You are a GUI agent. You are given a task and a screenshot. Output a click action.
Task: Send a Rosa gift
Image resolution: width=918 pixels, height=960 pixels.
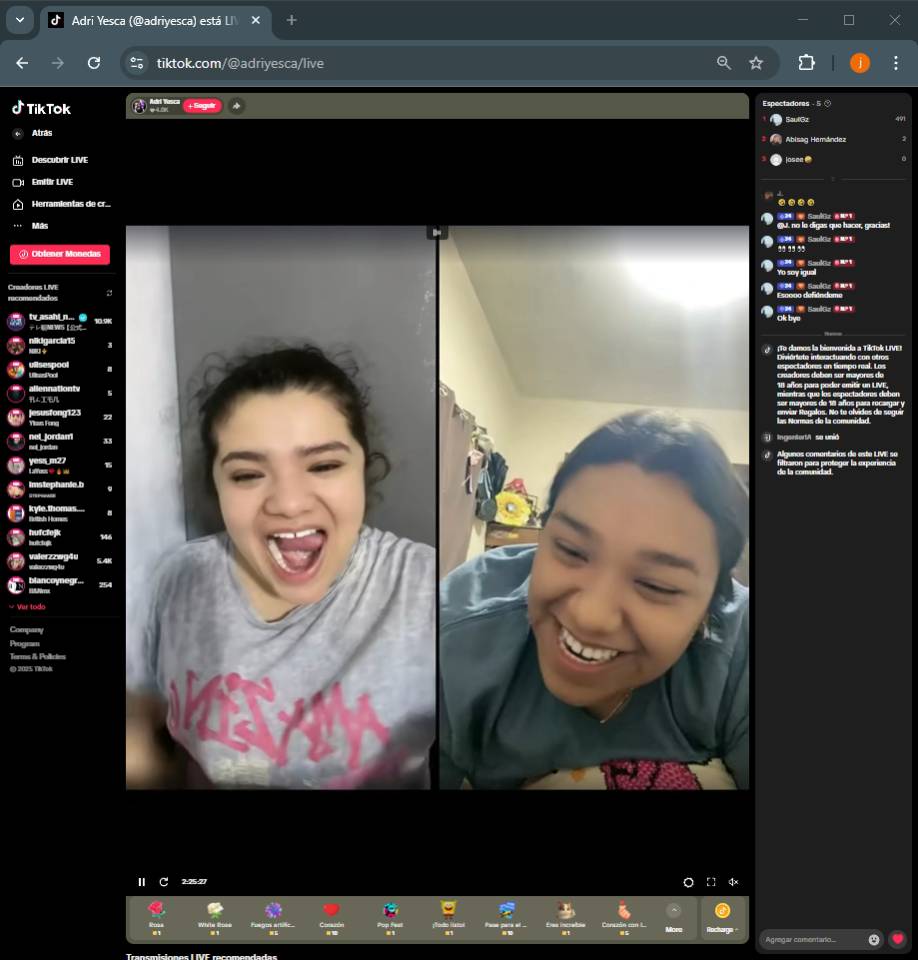click(x=156, y=914)
